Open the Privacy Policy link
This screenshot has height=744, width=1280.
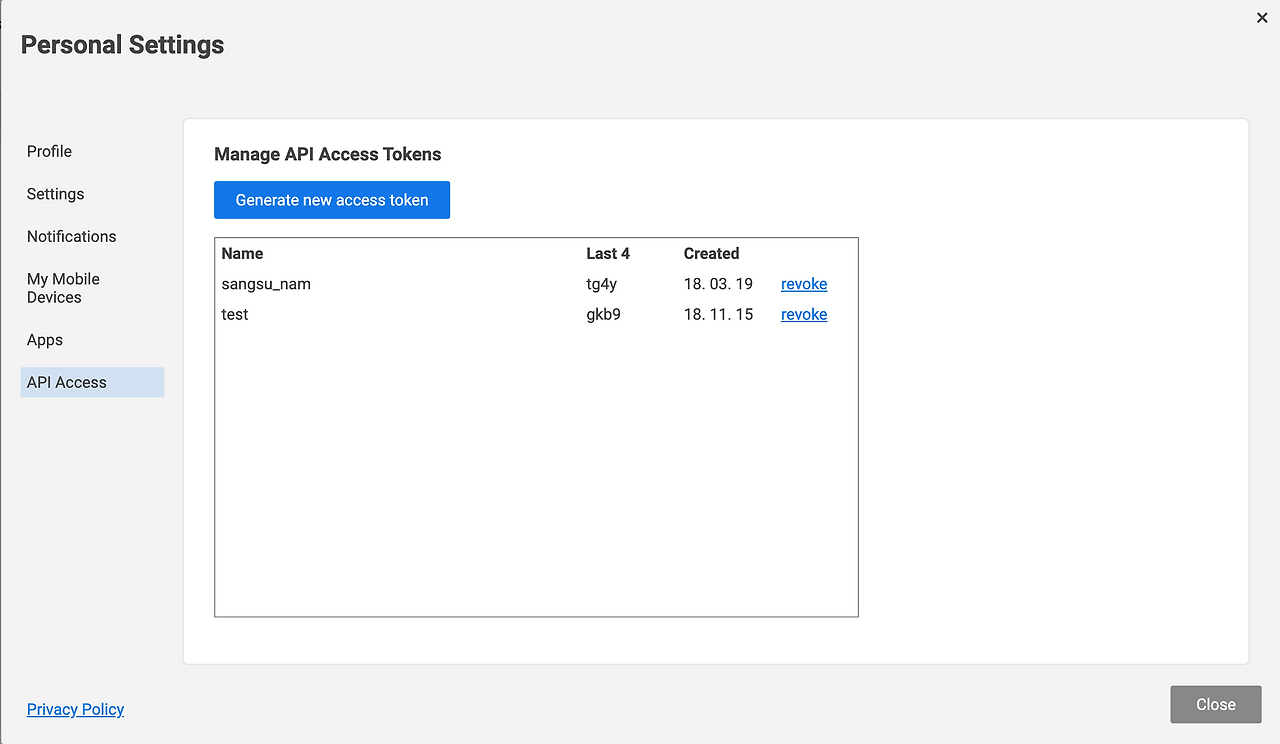coord(76,709)
